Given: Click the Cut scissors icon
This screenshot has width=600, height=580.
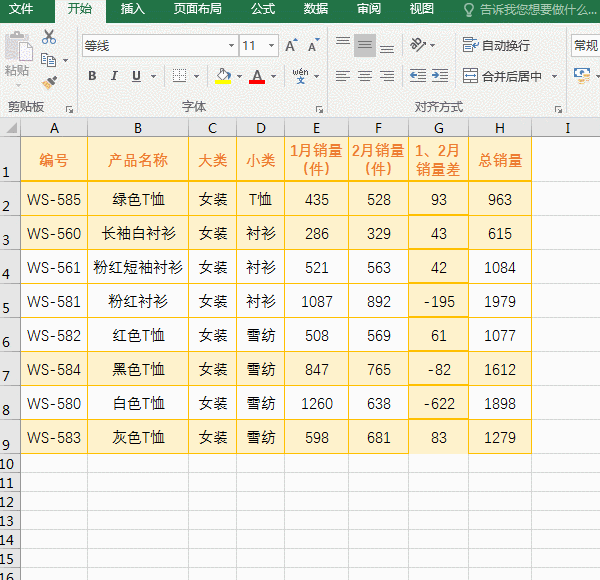Looking at the screenshot, I should [49, 37].
